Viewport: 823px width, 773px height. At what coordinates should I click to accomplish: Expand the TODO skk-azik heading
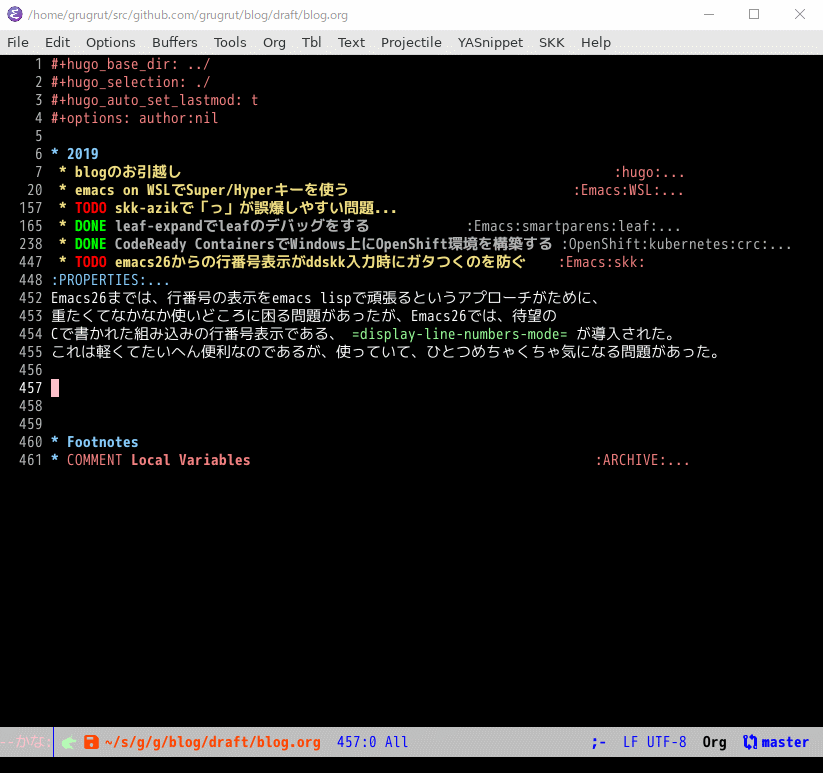coord(255,208)
